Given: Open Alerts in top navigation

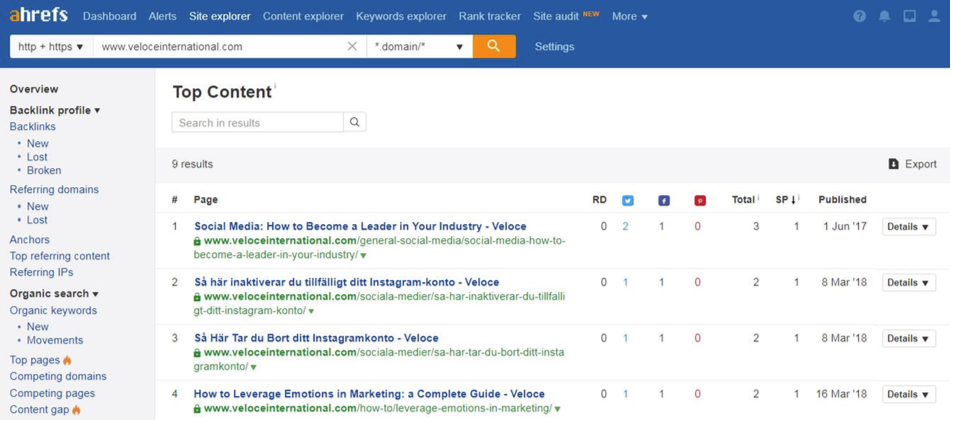Looking at the screenshot, I should click(162, 16).
